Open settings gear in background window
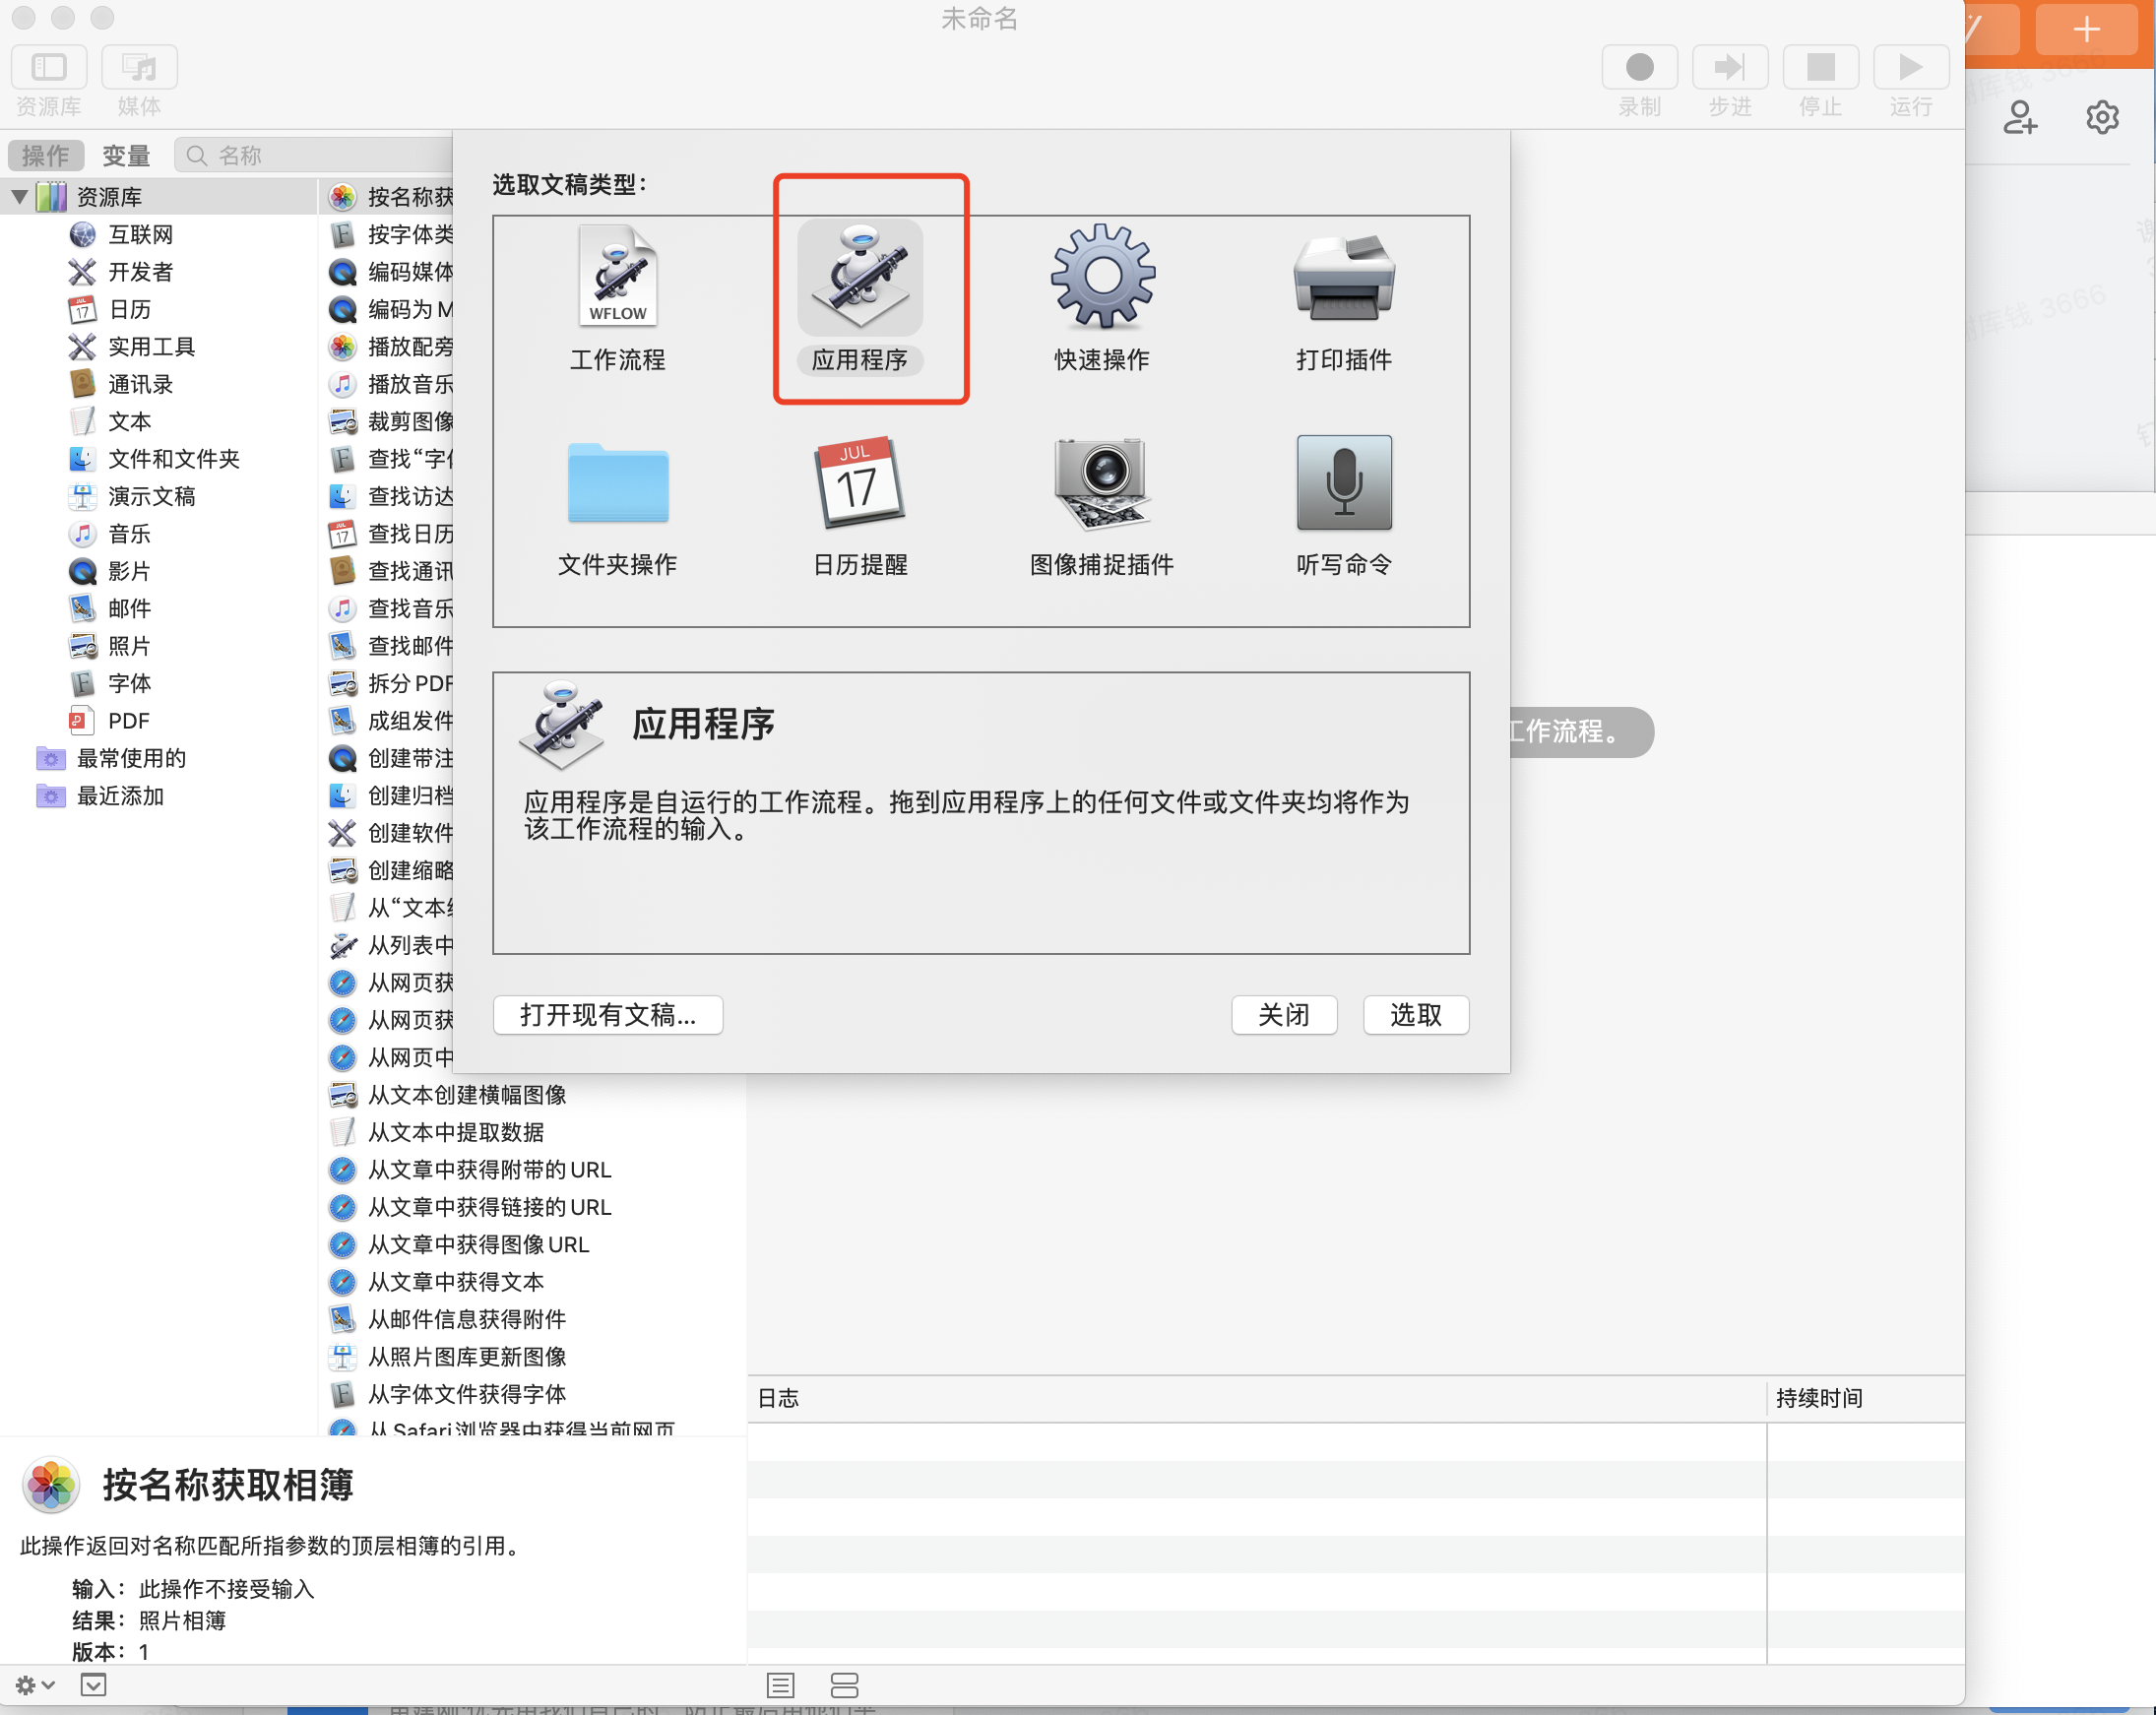The width and height of the screenshot is (2156, 1715). click(x=2102, y=118)
